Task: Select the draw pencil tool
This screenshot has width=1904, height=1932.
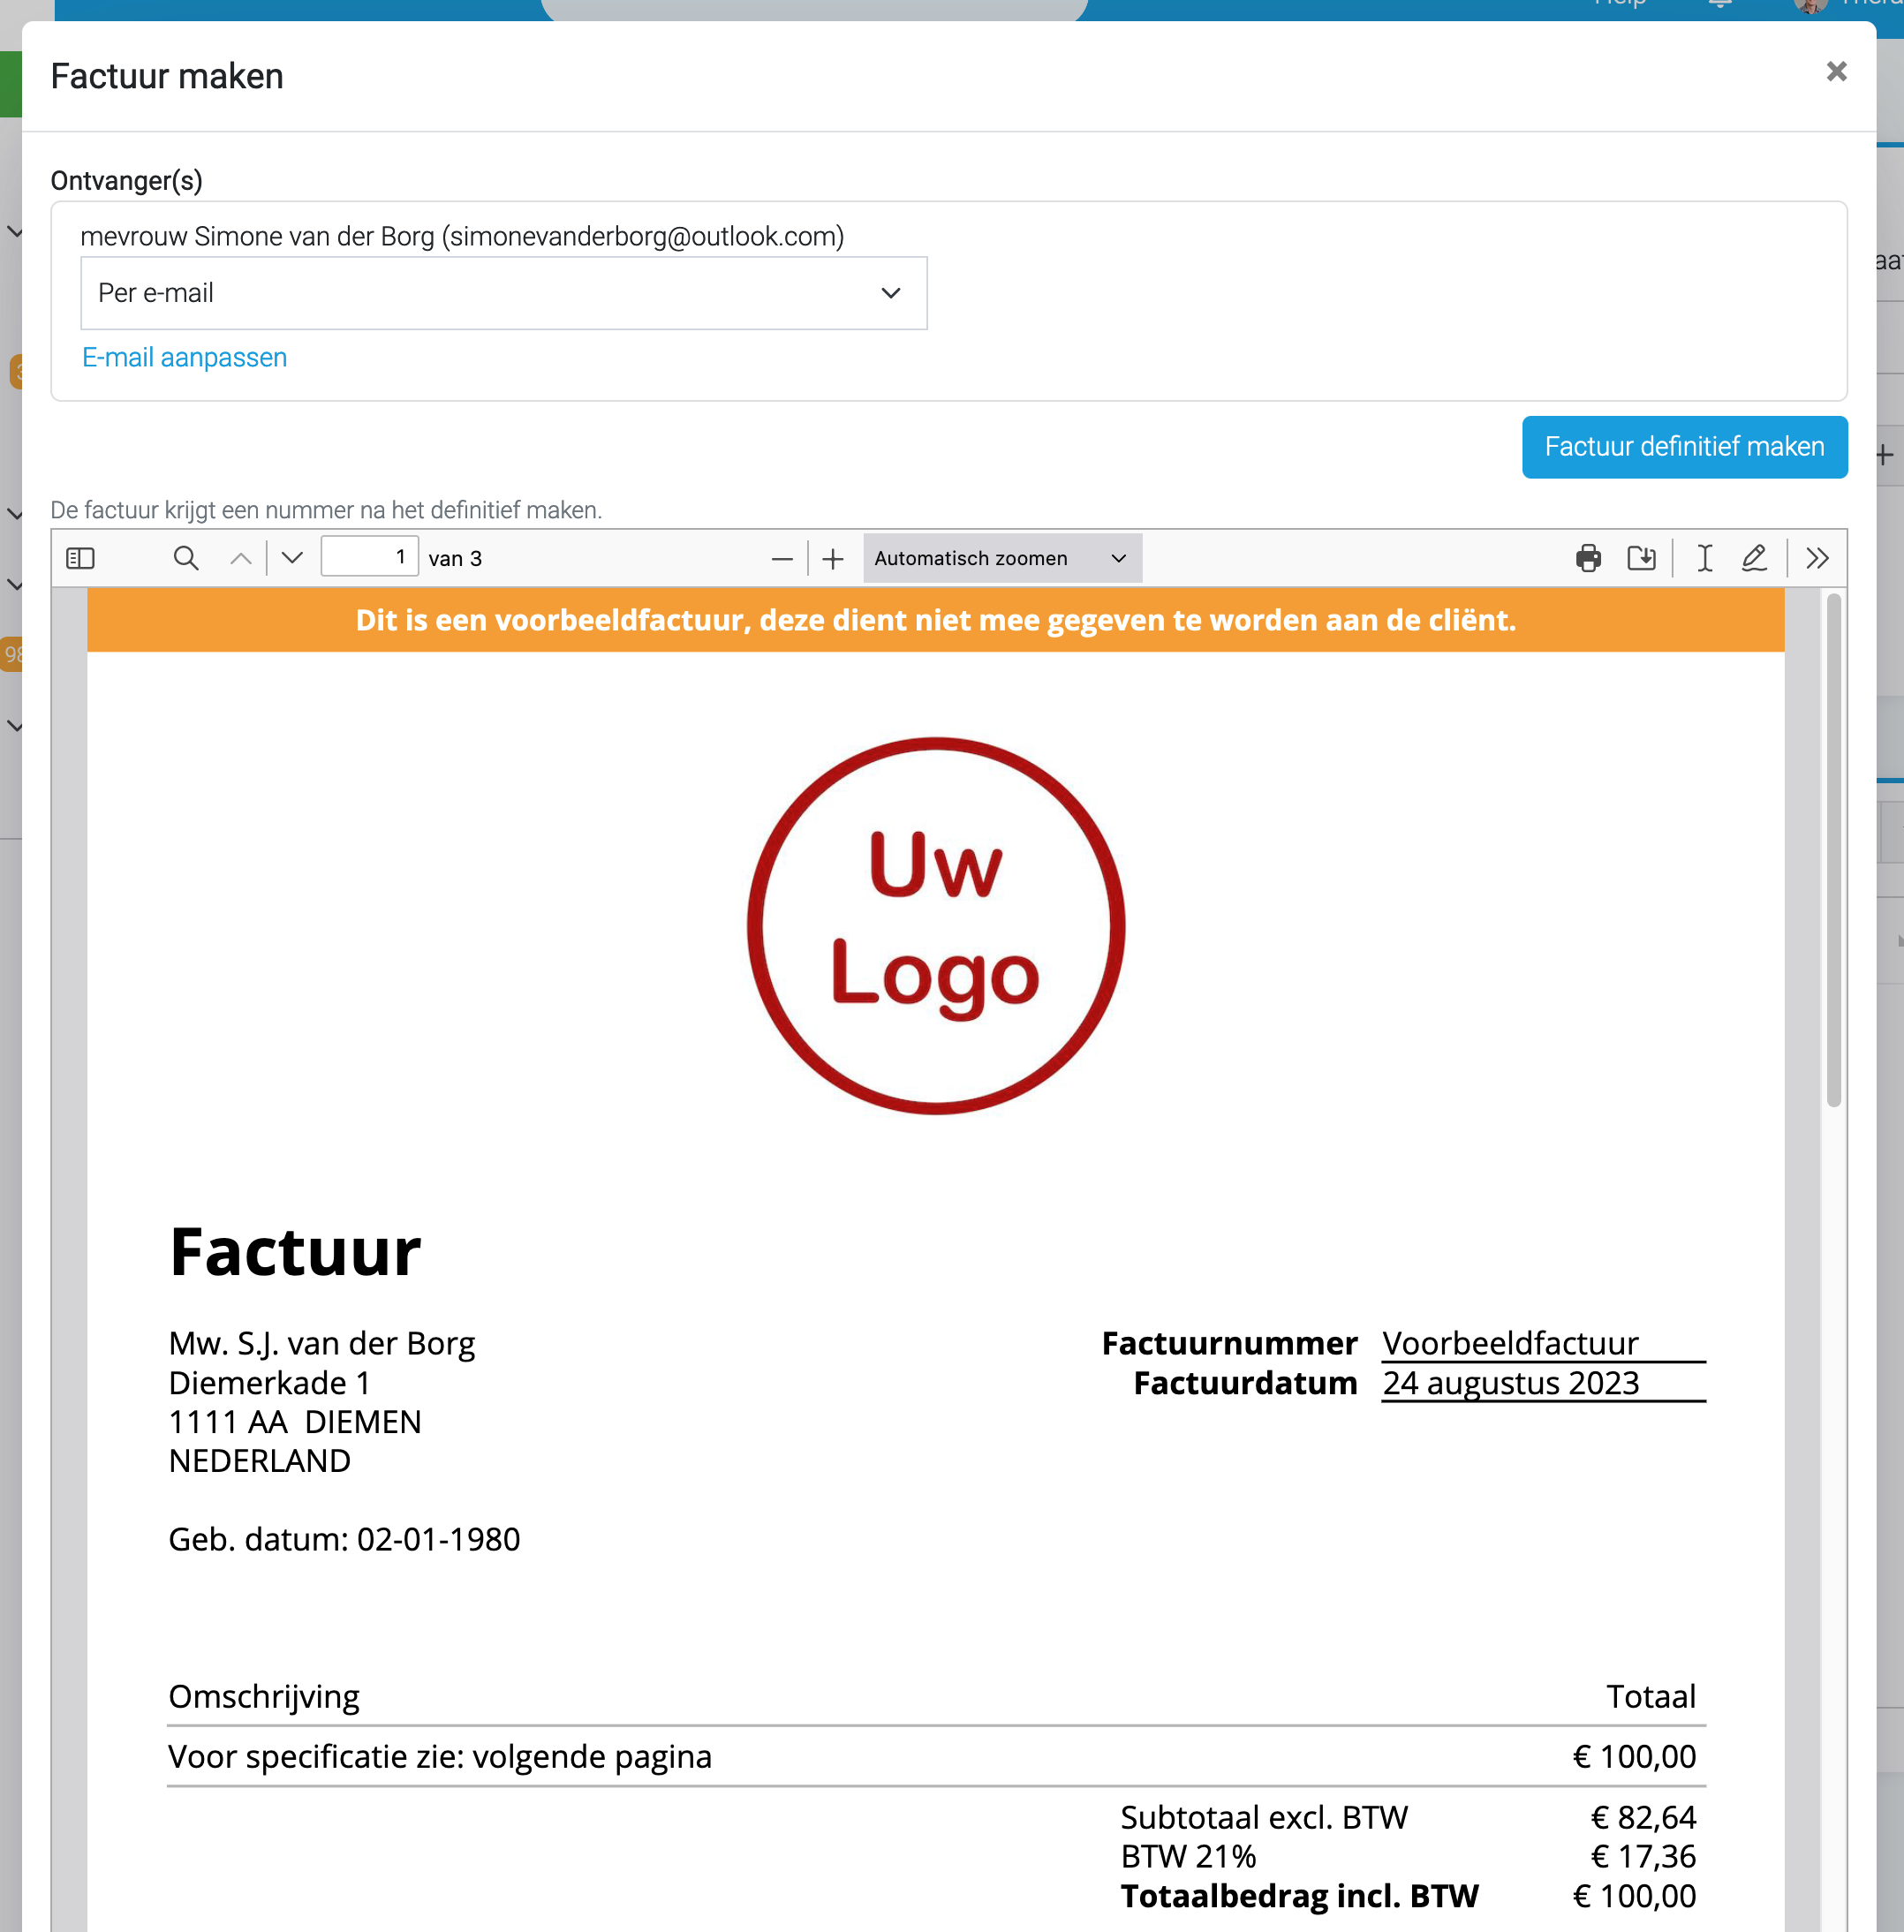Action: click(x=1755, y=558)
